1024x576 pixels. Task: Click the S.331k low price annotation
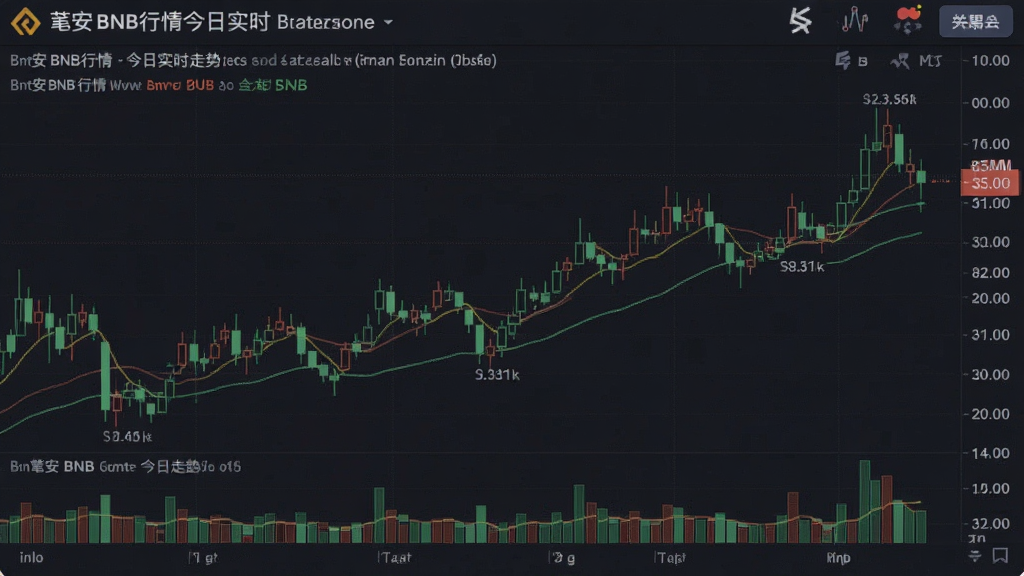click(497, 374)
